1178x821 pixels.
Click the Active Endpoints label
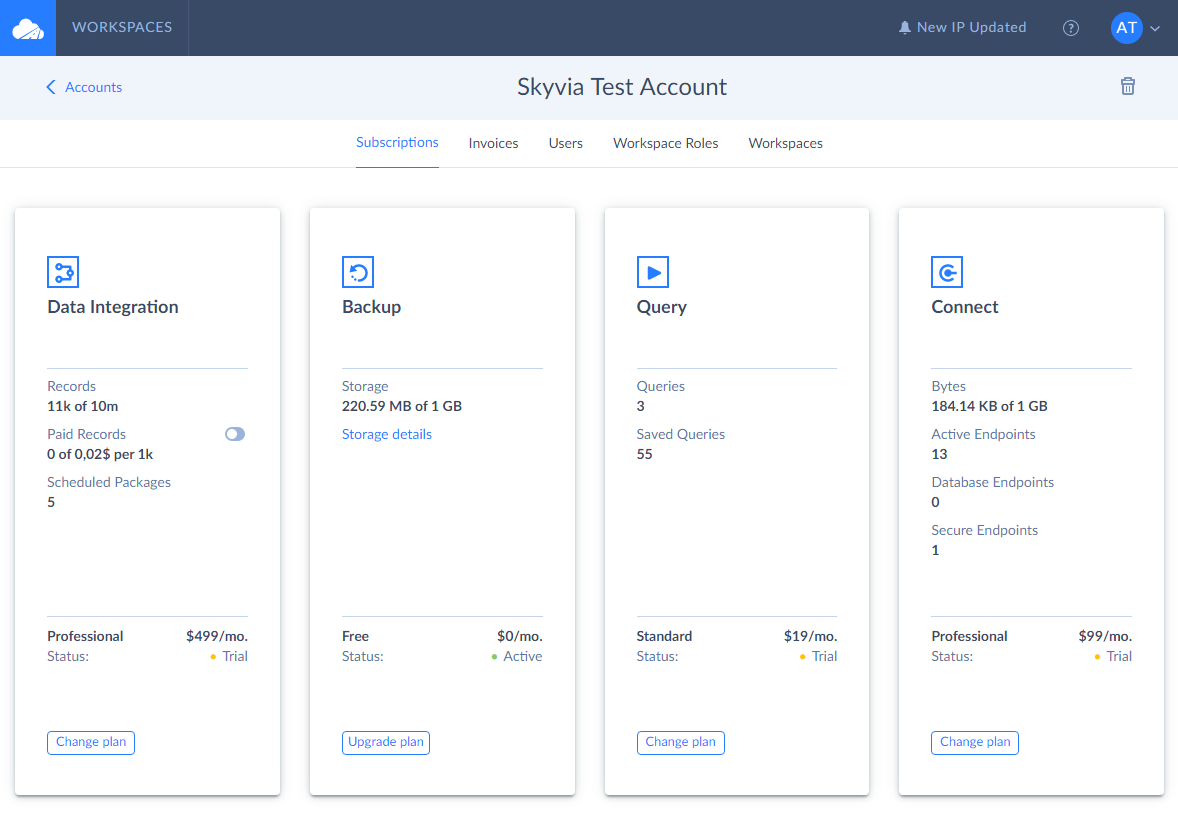coord(983,434)
